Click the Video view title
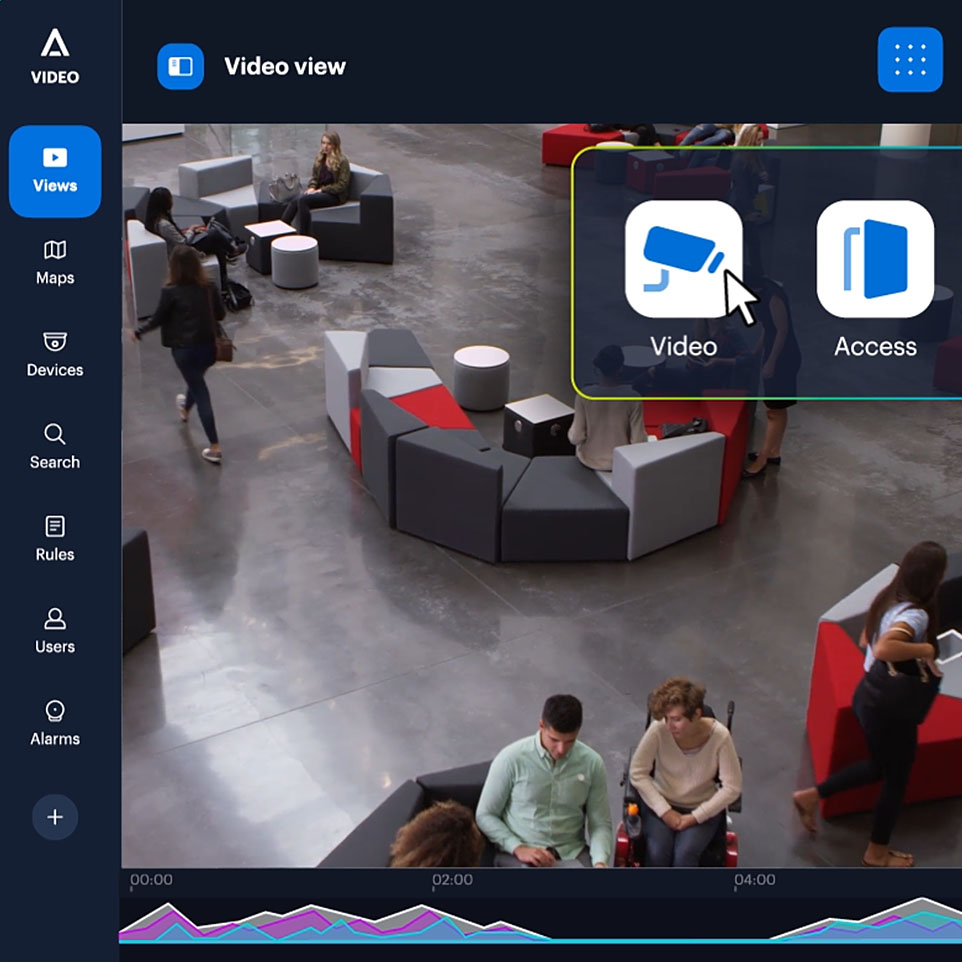This screenshot has height=962, width=962. 285,66
